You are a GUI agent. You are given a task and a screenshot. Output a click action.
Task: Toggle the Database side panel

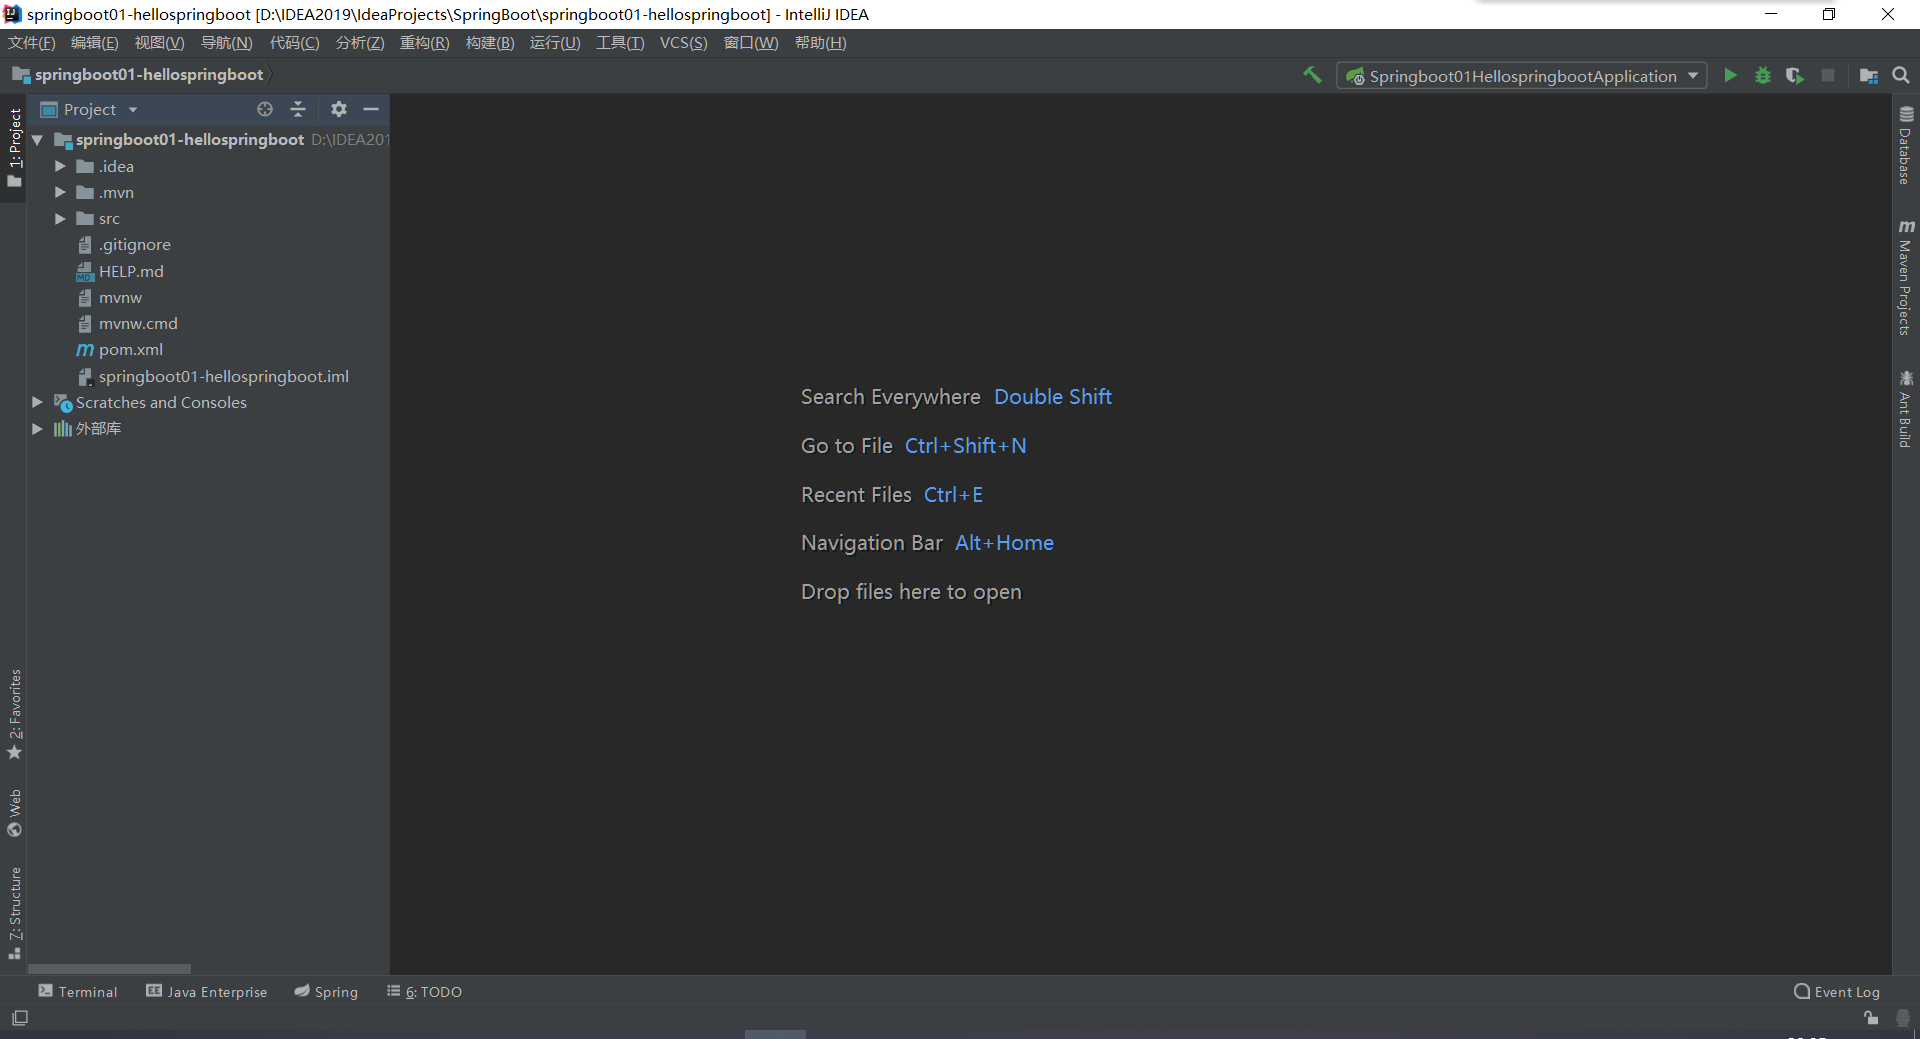[x=1906, y=146]
